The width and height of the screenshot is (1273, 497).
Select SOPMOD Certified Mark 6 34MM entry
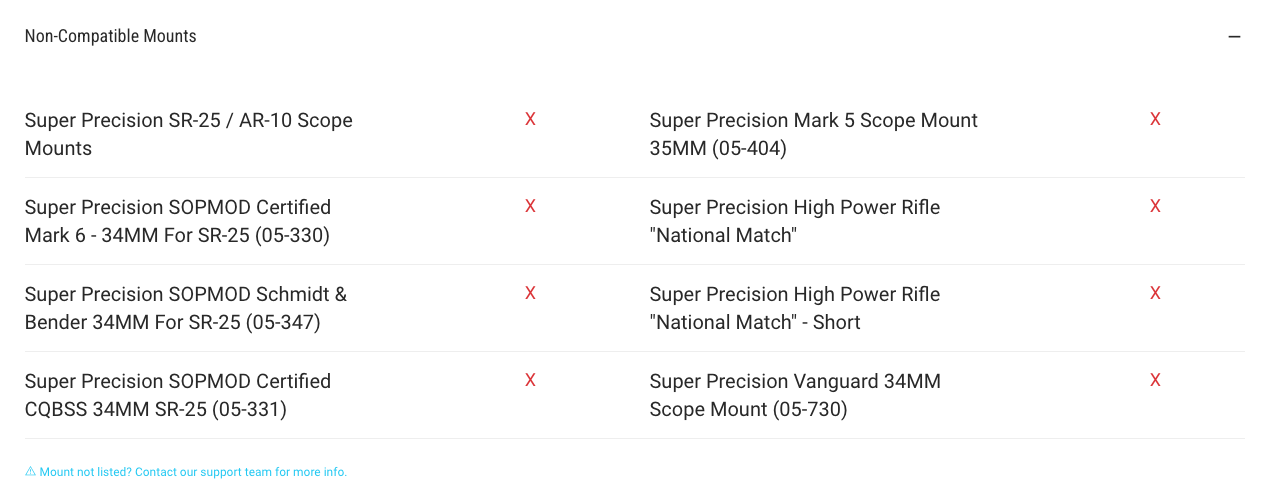pos(178,221)
